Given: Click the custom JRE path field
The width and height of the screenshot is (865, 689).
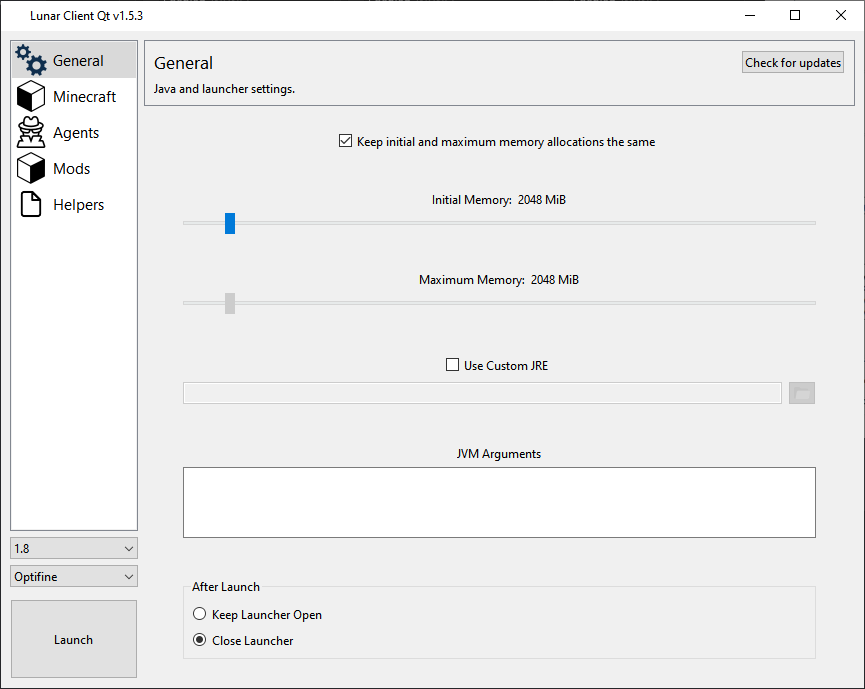Looking at the screenshot, I should tap(482, 393).
